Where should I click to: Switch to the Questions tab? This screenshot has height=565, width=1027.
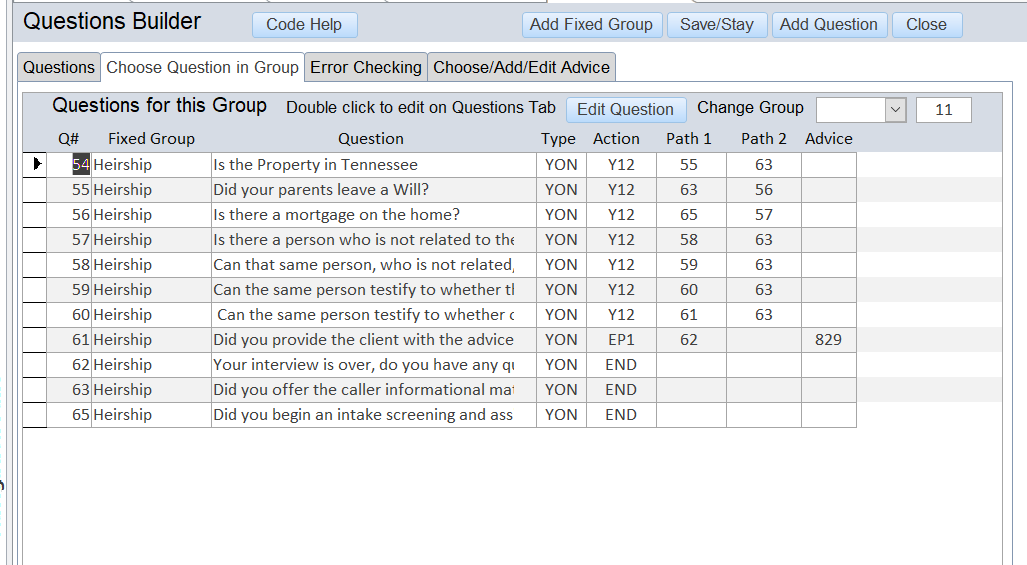tap(59, 67)
